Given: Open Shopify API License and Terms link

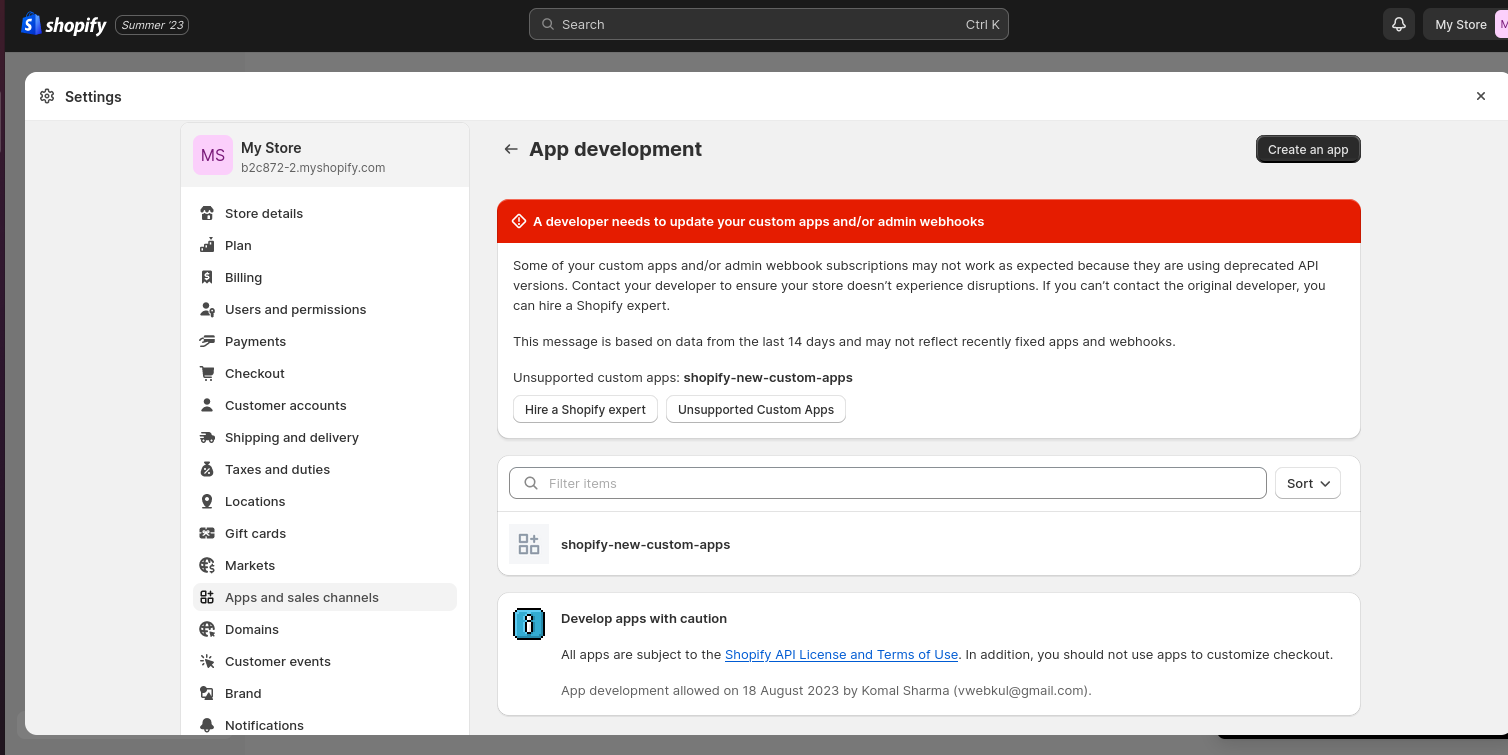Looking at the screenshot, I should (841, 654).
